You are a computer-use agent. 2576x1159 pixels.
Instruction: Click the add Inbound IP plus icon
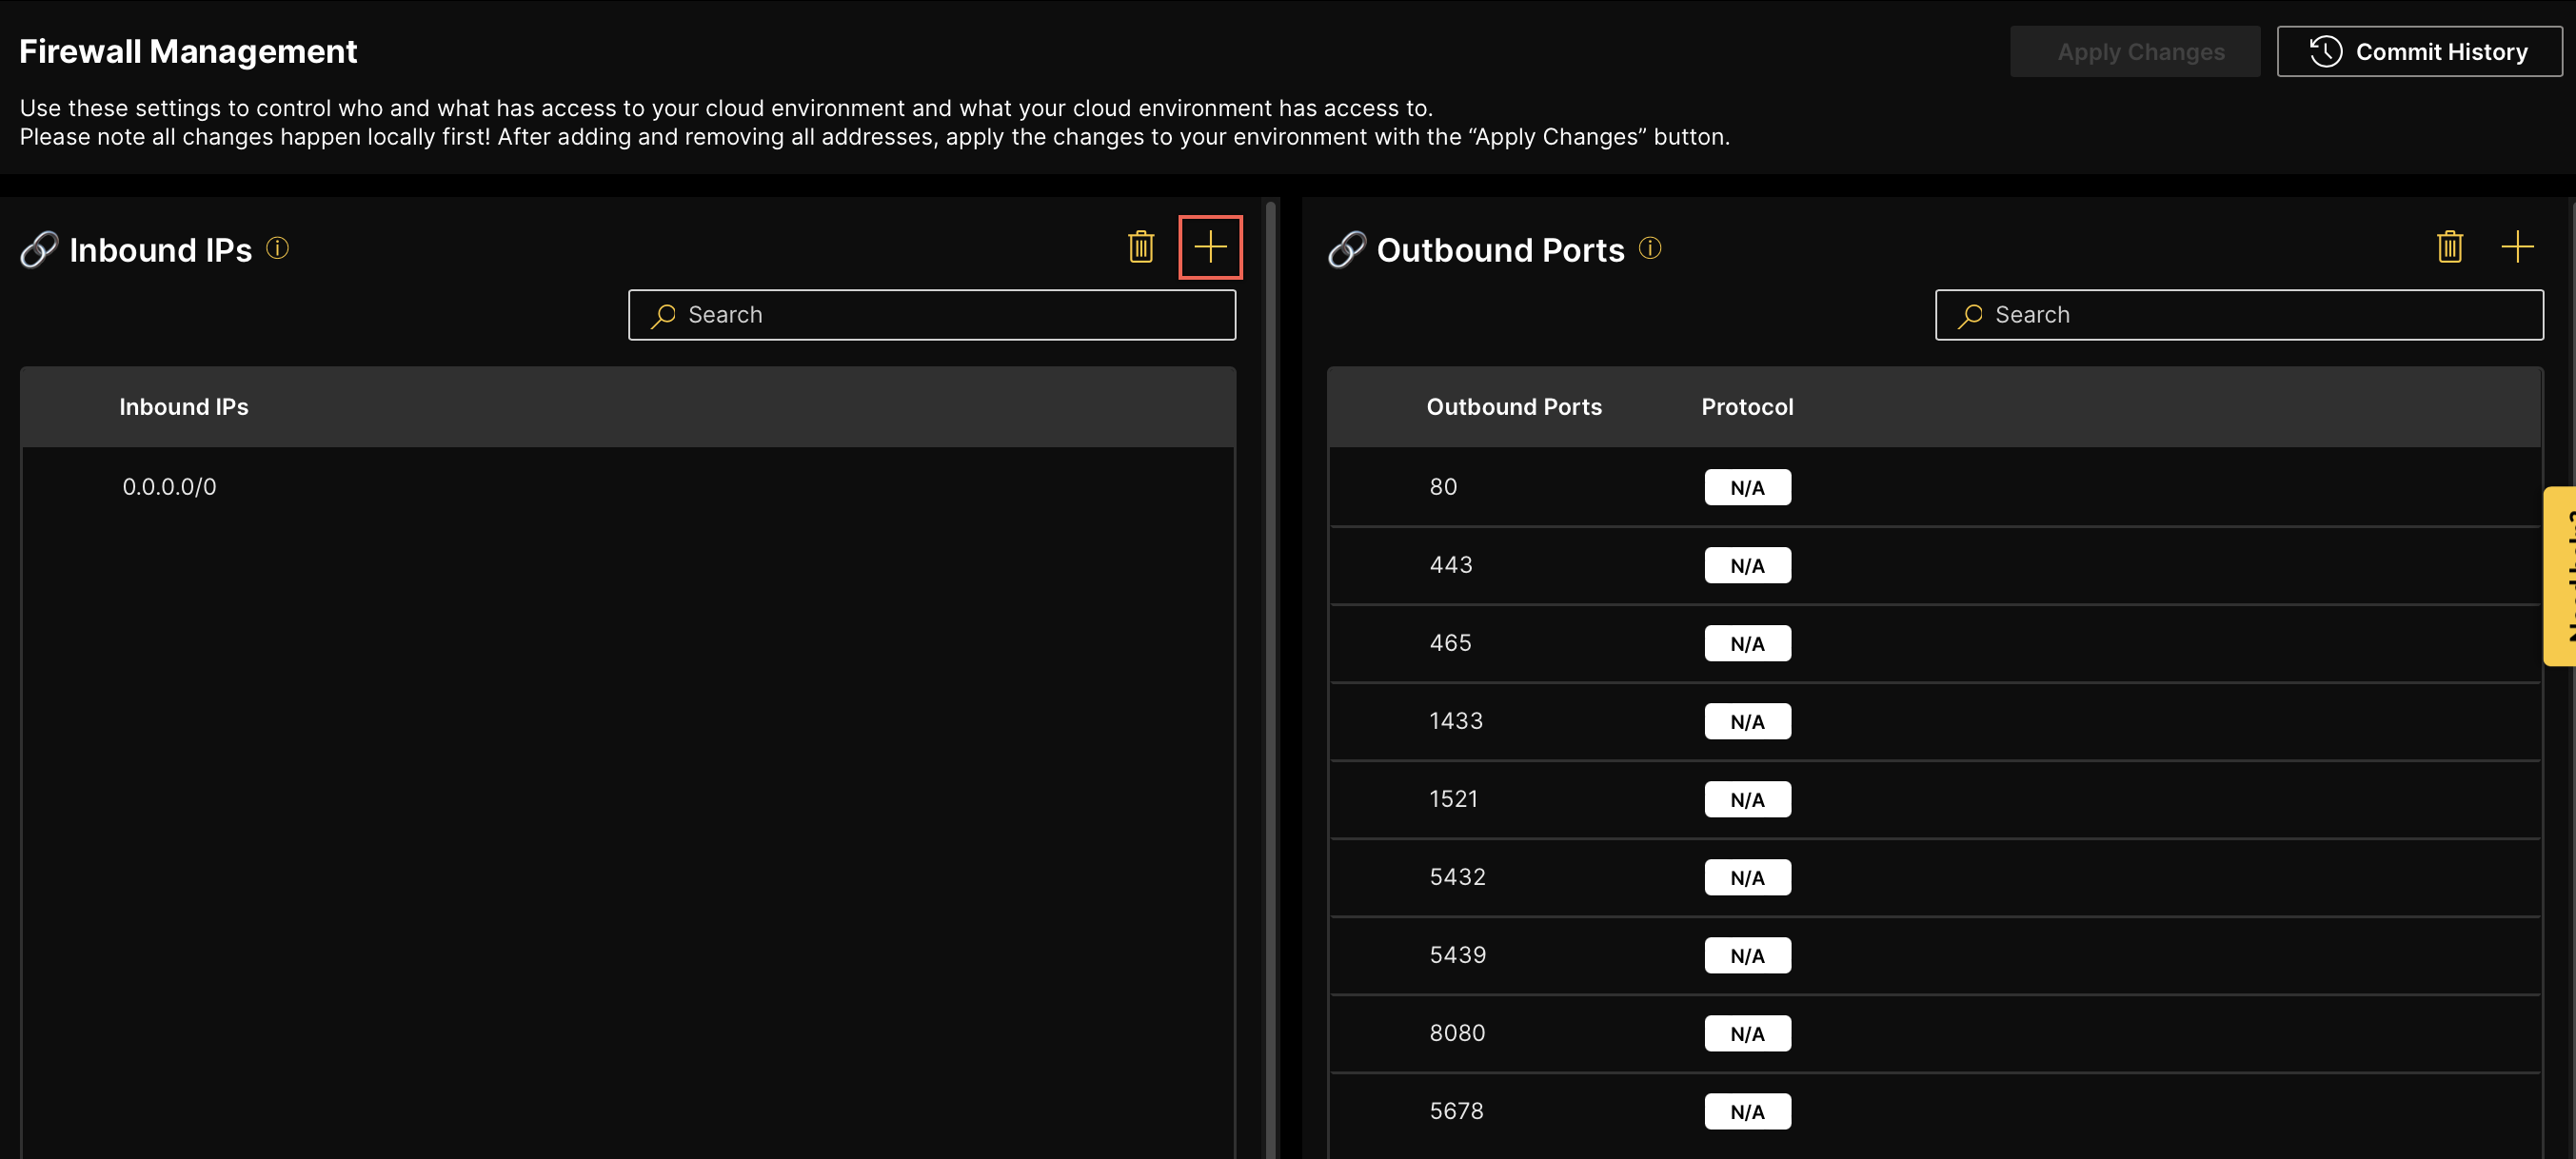pyautogui.click(x=1210, y=246)
